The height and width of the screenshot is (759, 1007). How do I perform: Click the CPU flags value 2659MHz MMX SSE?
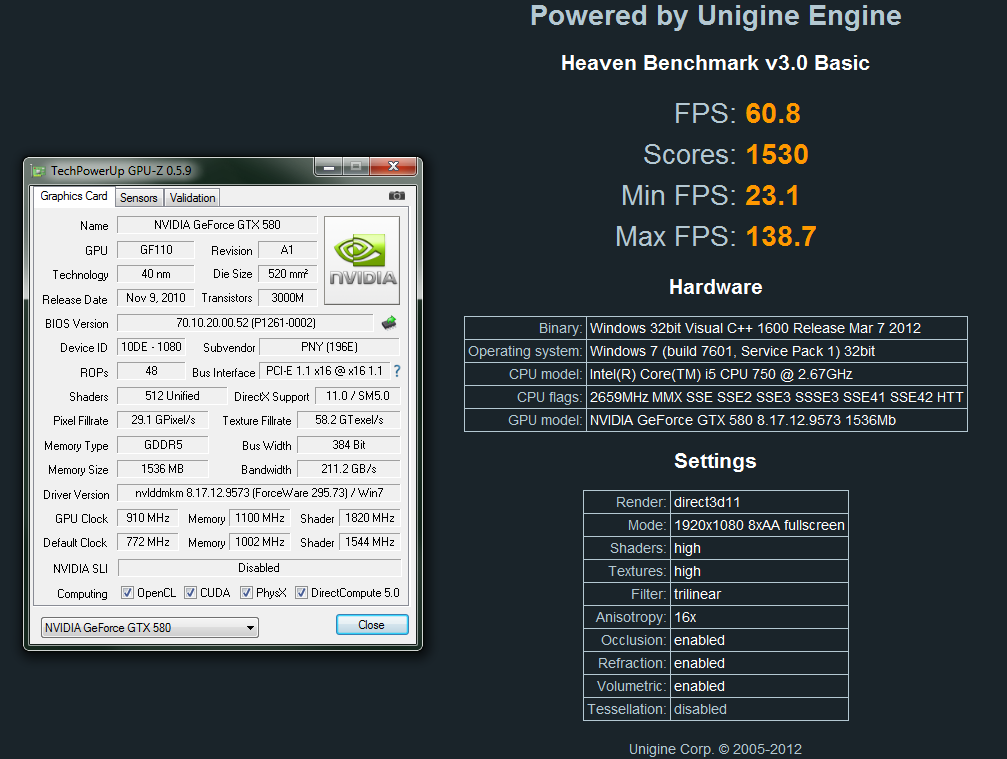pyautogui.click(x=777, y=397)
